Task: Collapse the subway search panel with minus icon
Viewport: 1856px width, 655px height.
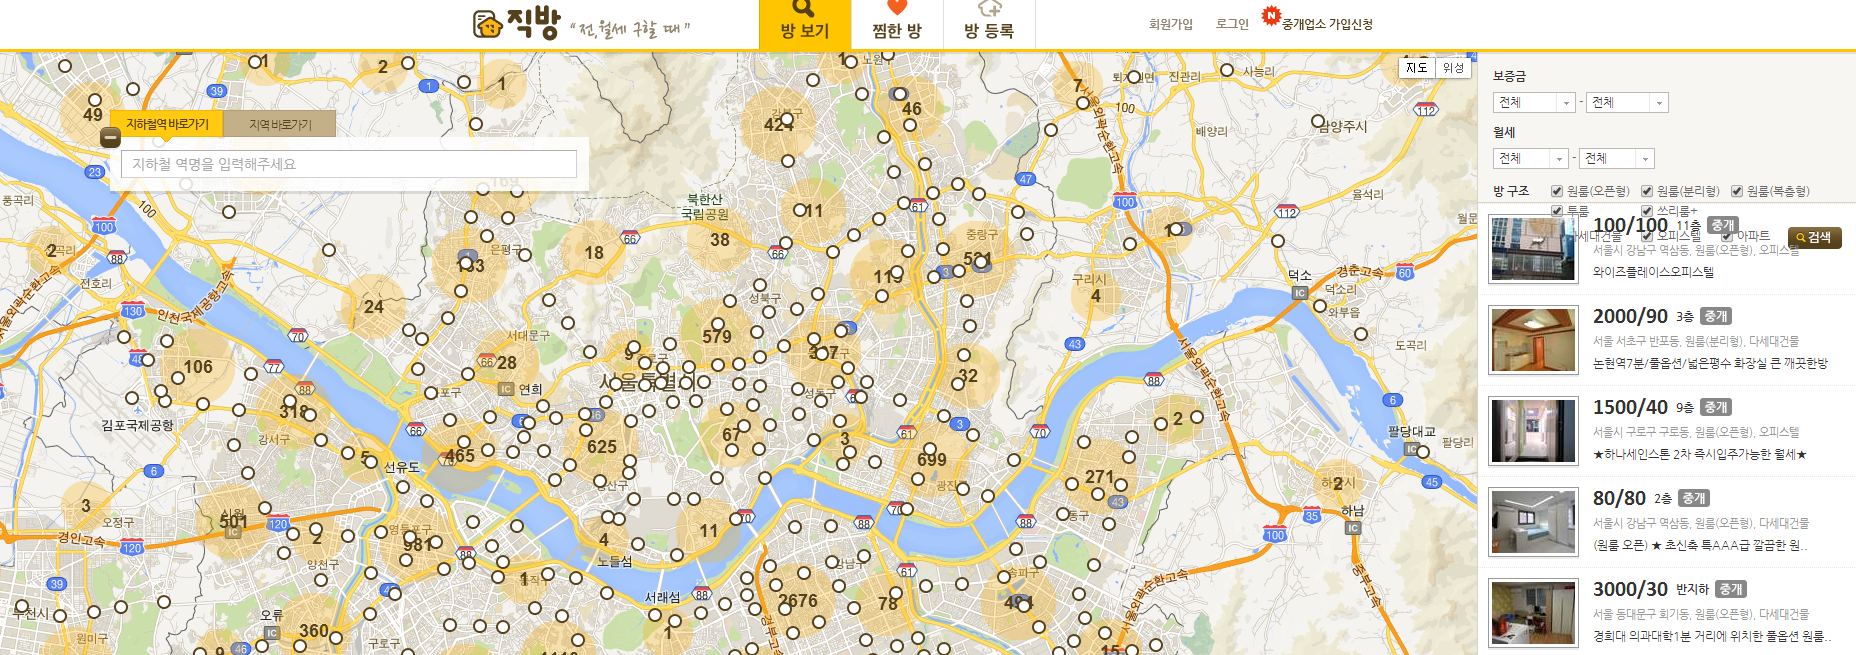Action: click(111, 138)
